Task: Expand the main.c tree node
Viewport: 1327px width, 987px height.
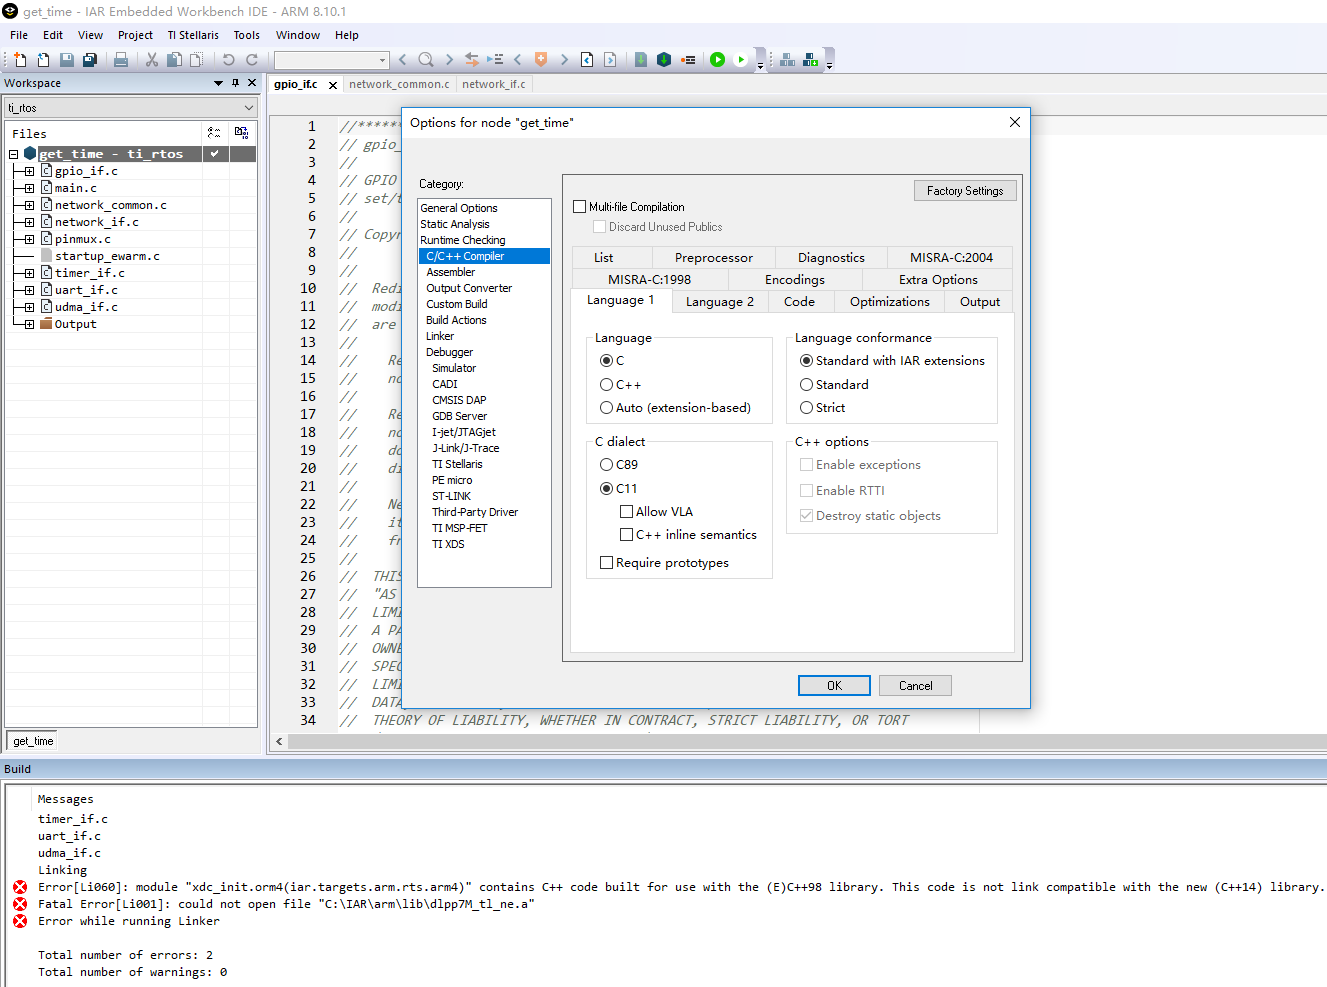Action: (x=29, y=188)
